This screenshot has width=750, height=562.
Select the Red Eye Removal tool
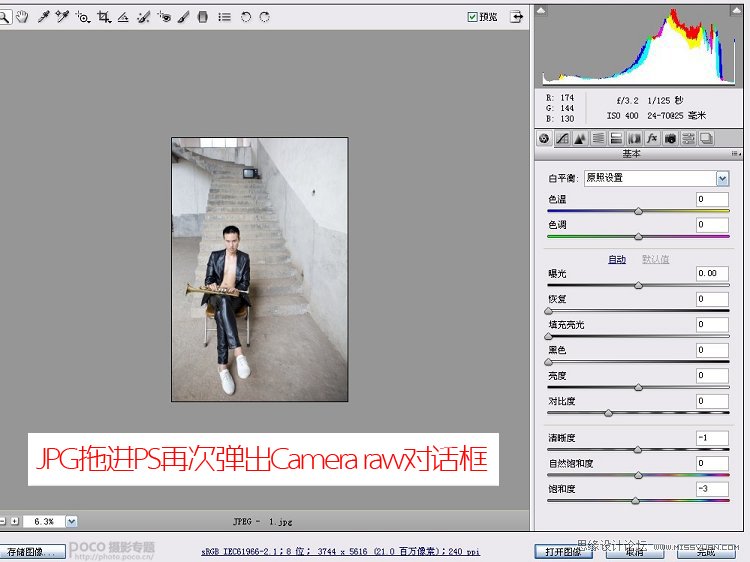coord(164,17)
